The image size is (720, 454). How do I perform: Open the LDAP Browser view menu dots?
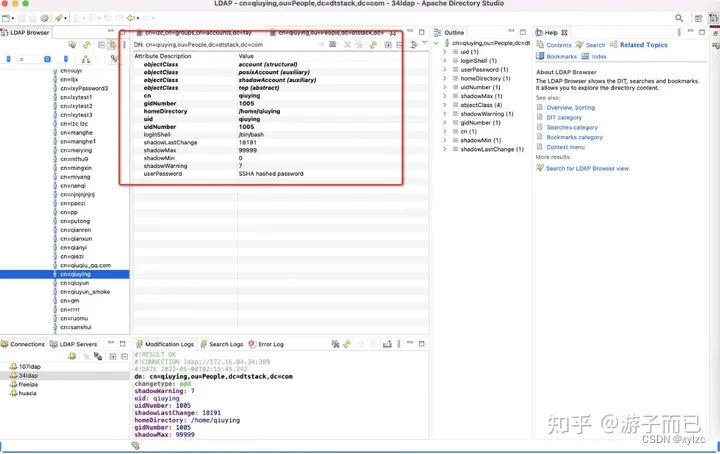[x=124, y=45]
